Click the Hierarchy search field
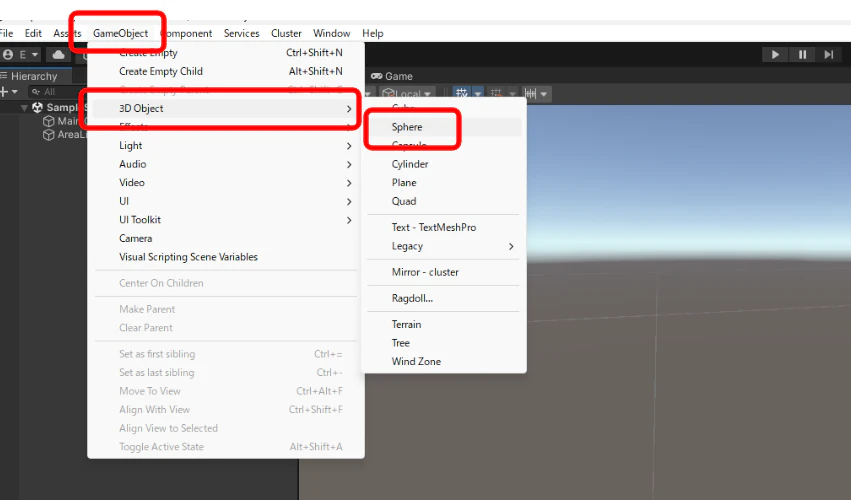This screenshot has height=500, width=851. click(57, 92)
